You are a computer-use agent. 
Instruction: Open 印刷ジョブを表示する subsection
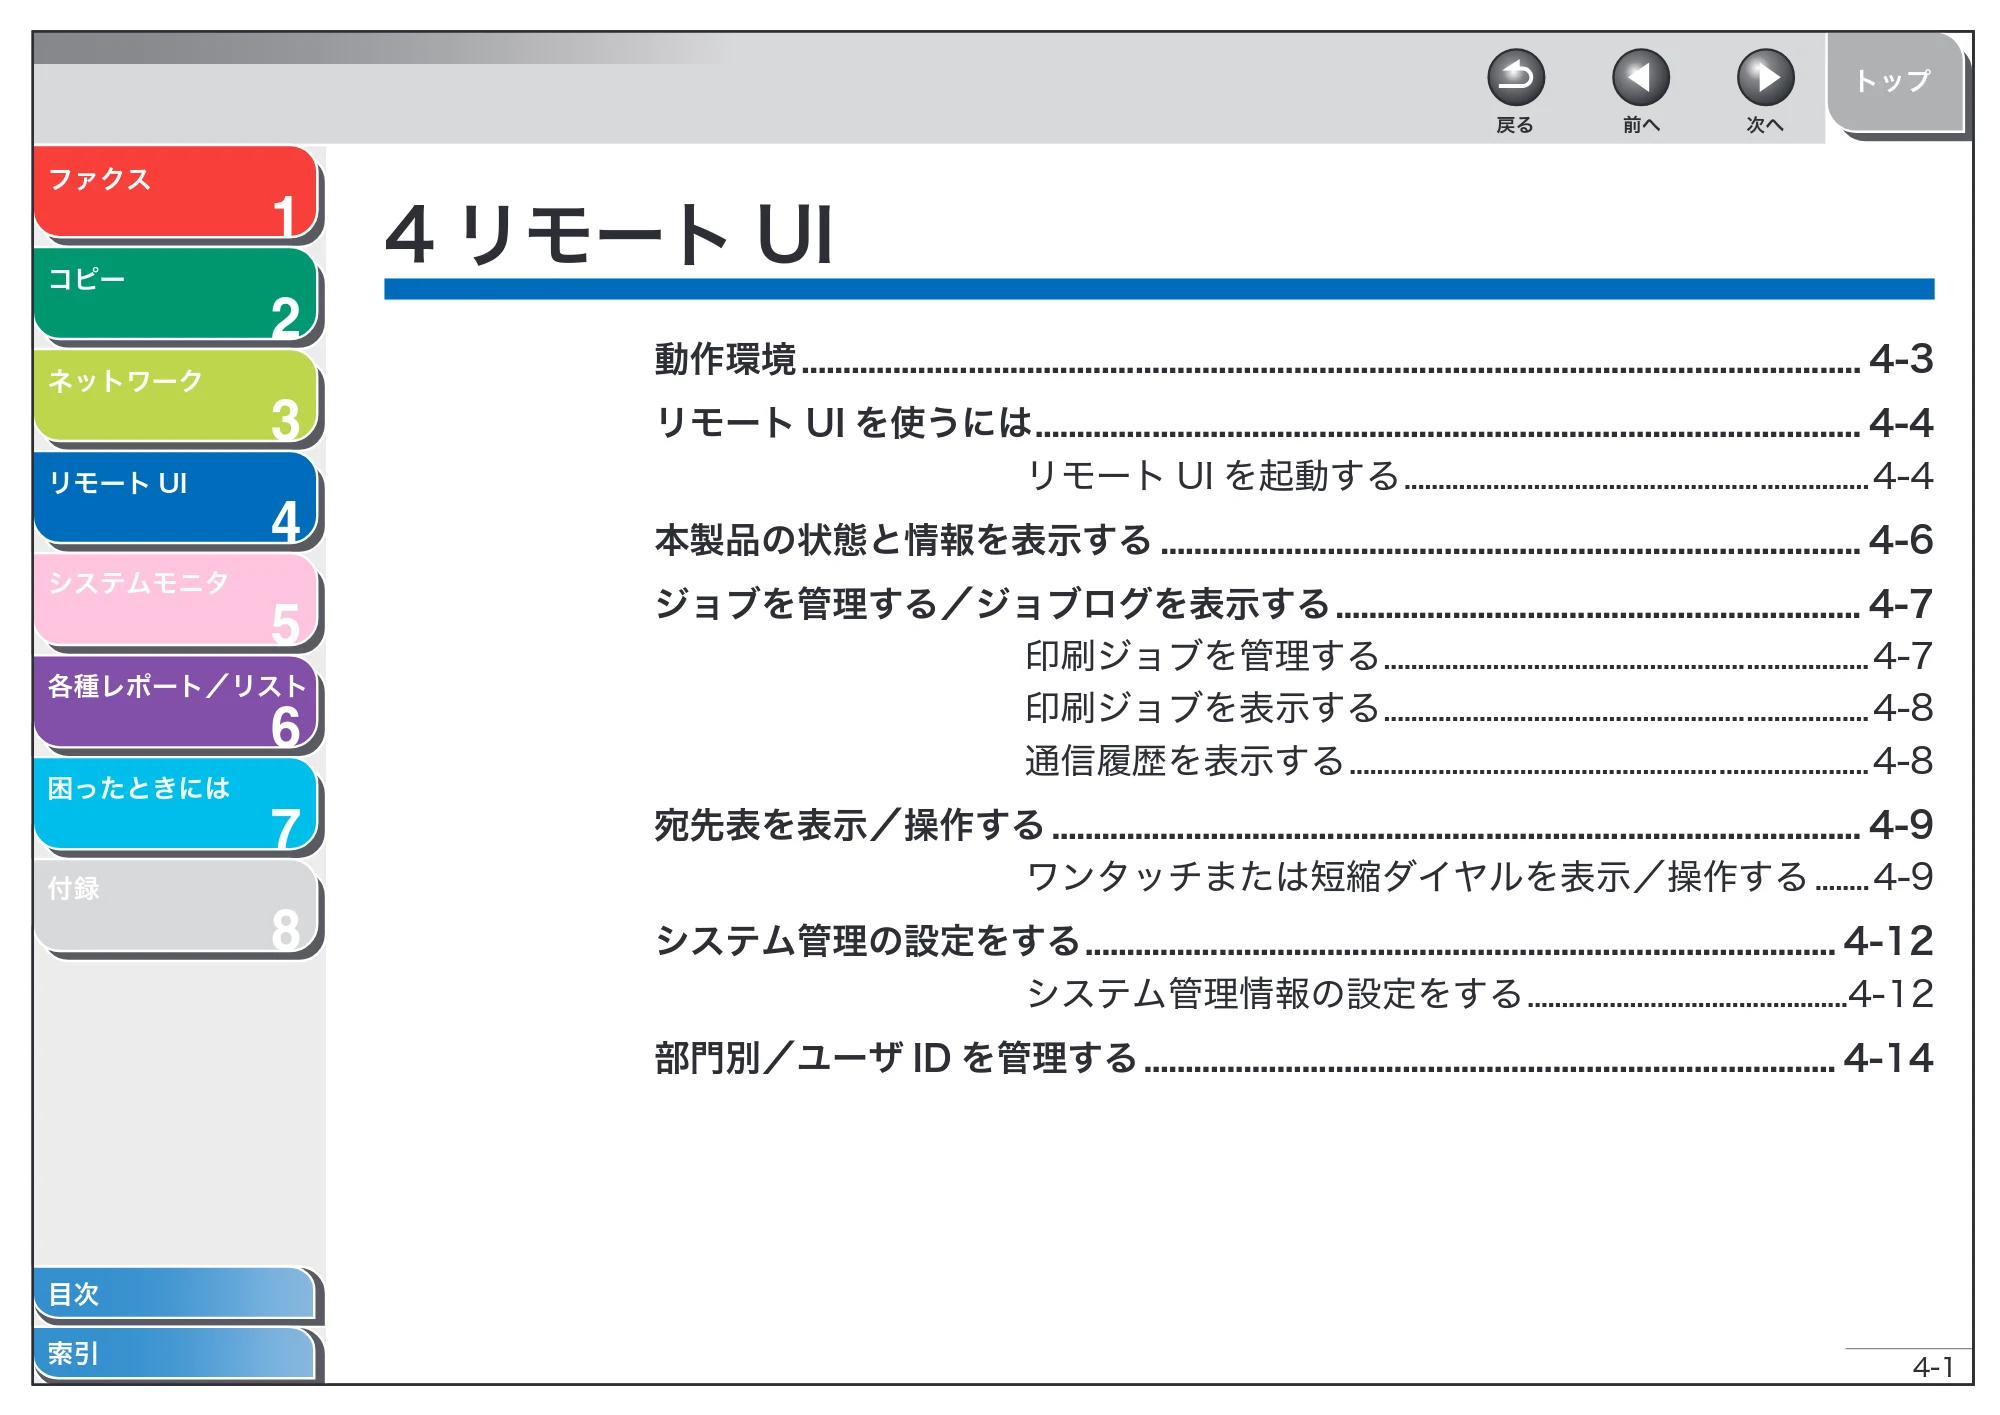[x=1480, y=708]
